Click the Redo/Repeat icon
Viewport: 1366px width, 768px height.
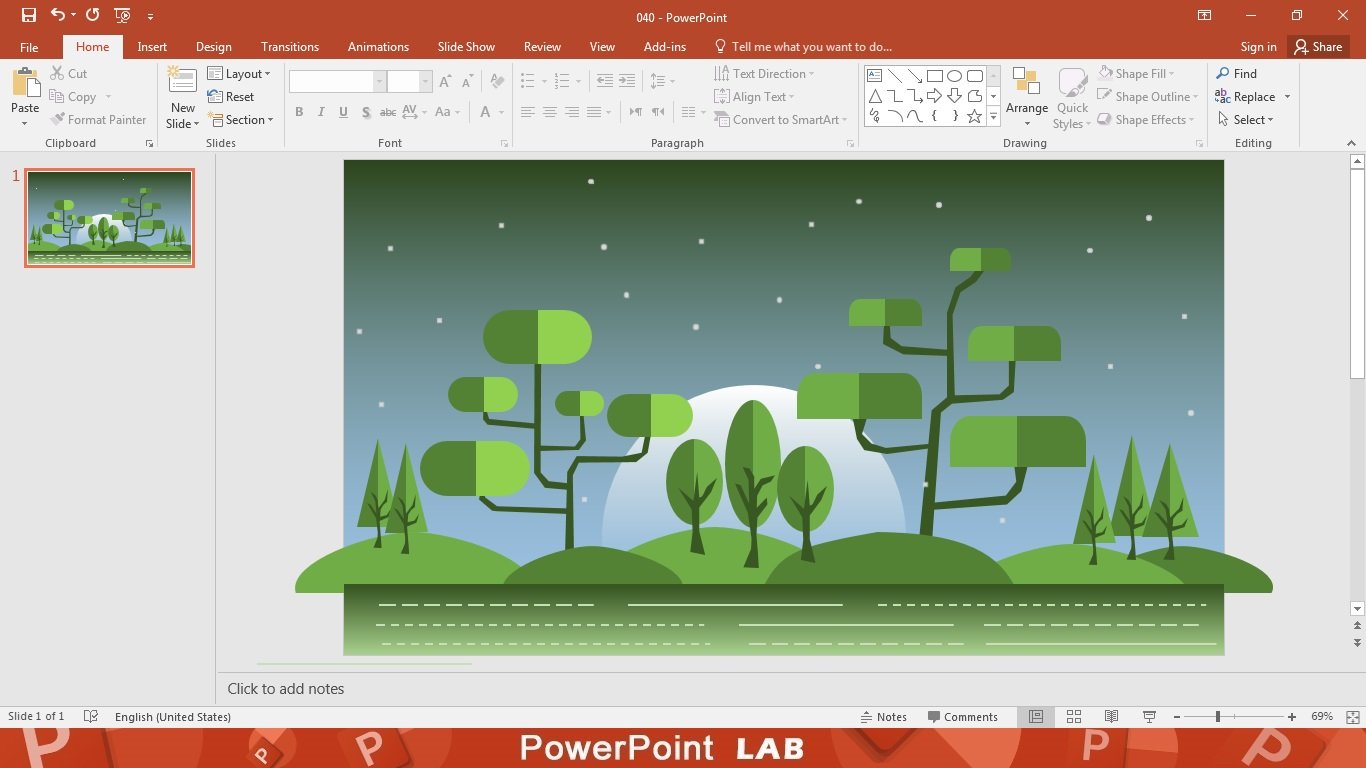(x=92, y=15)
